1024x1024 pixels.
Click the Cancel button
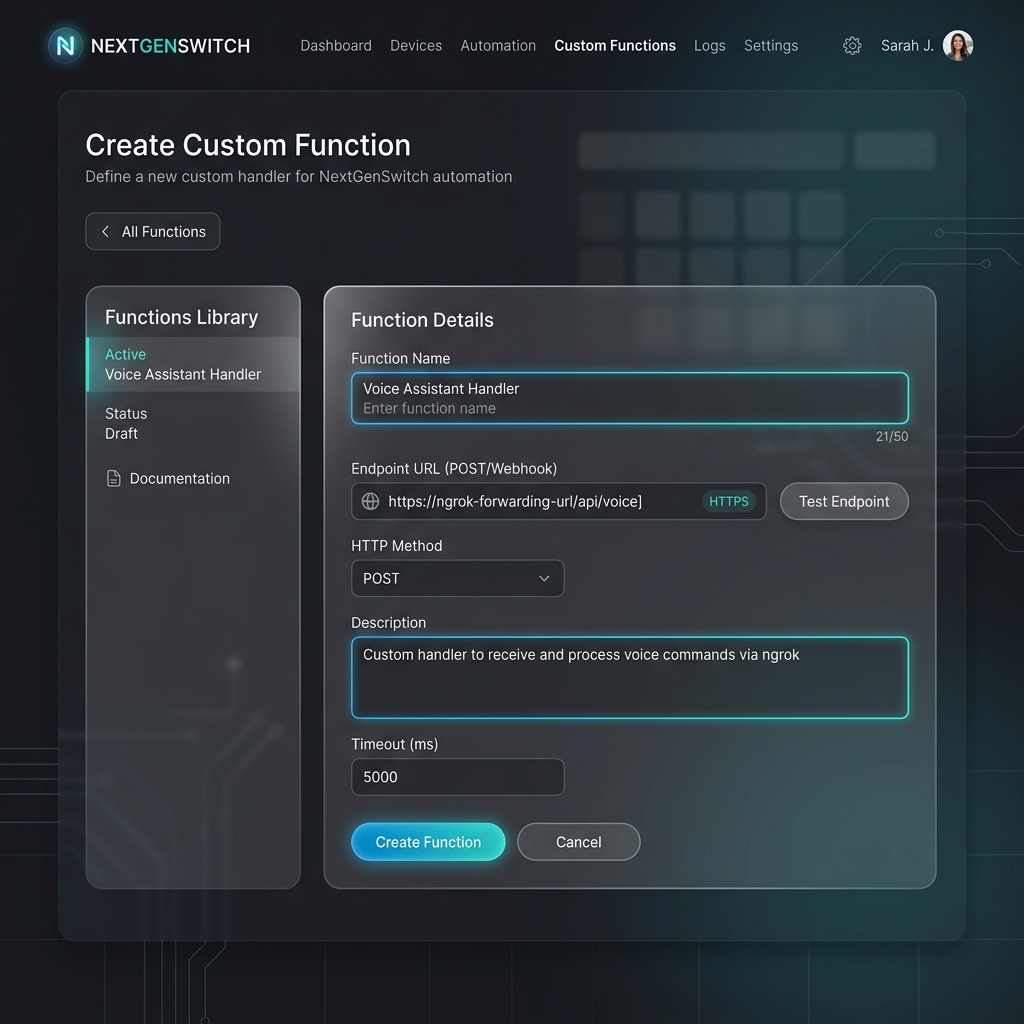click(x=579, y=842)
